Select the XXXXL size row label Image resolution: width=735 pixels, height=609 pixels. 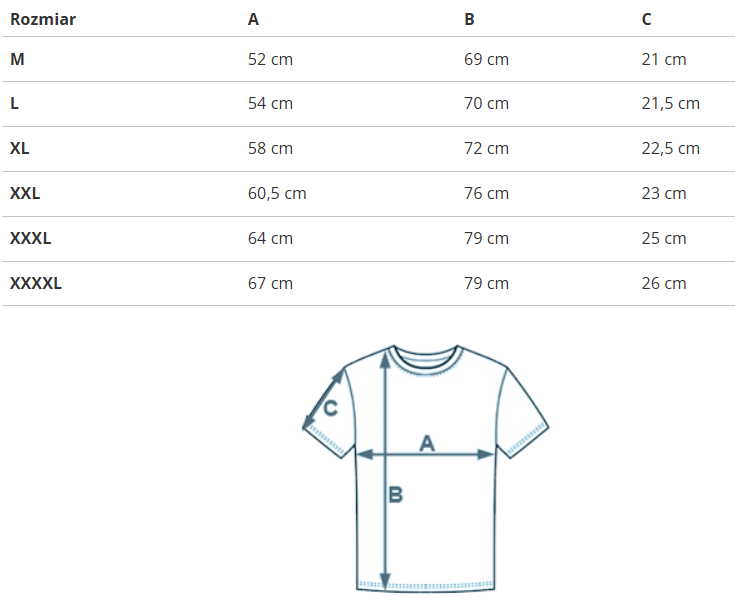coord(36,283)
